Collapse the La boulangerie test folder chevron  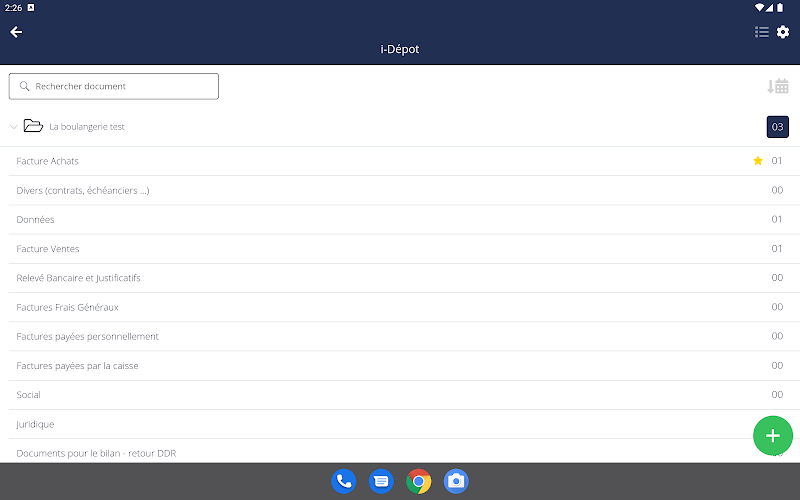14,127
